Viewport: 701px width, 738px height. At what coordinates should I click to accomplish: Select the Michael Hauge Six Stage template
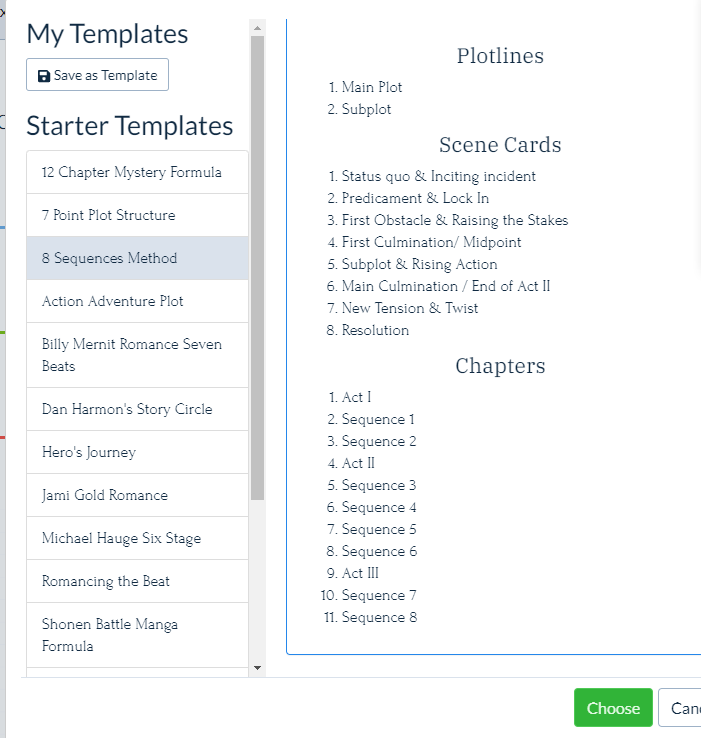(137, 538)
